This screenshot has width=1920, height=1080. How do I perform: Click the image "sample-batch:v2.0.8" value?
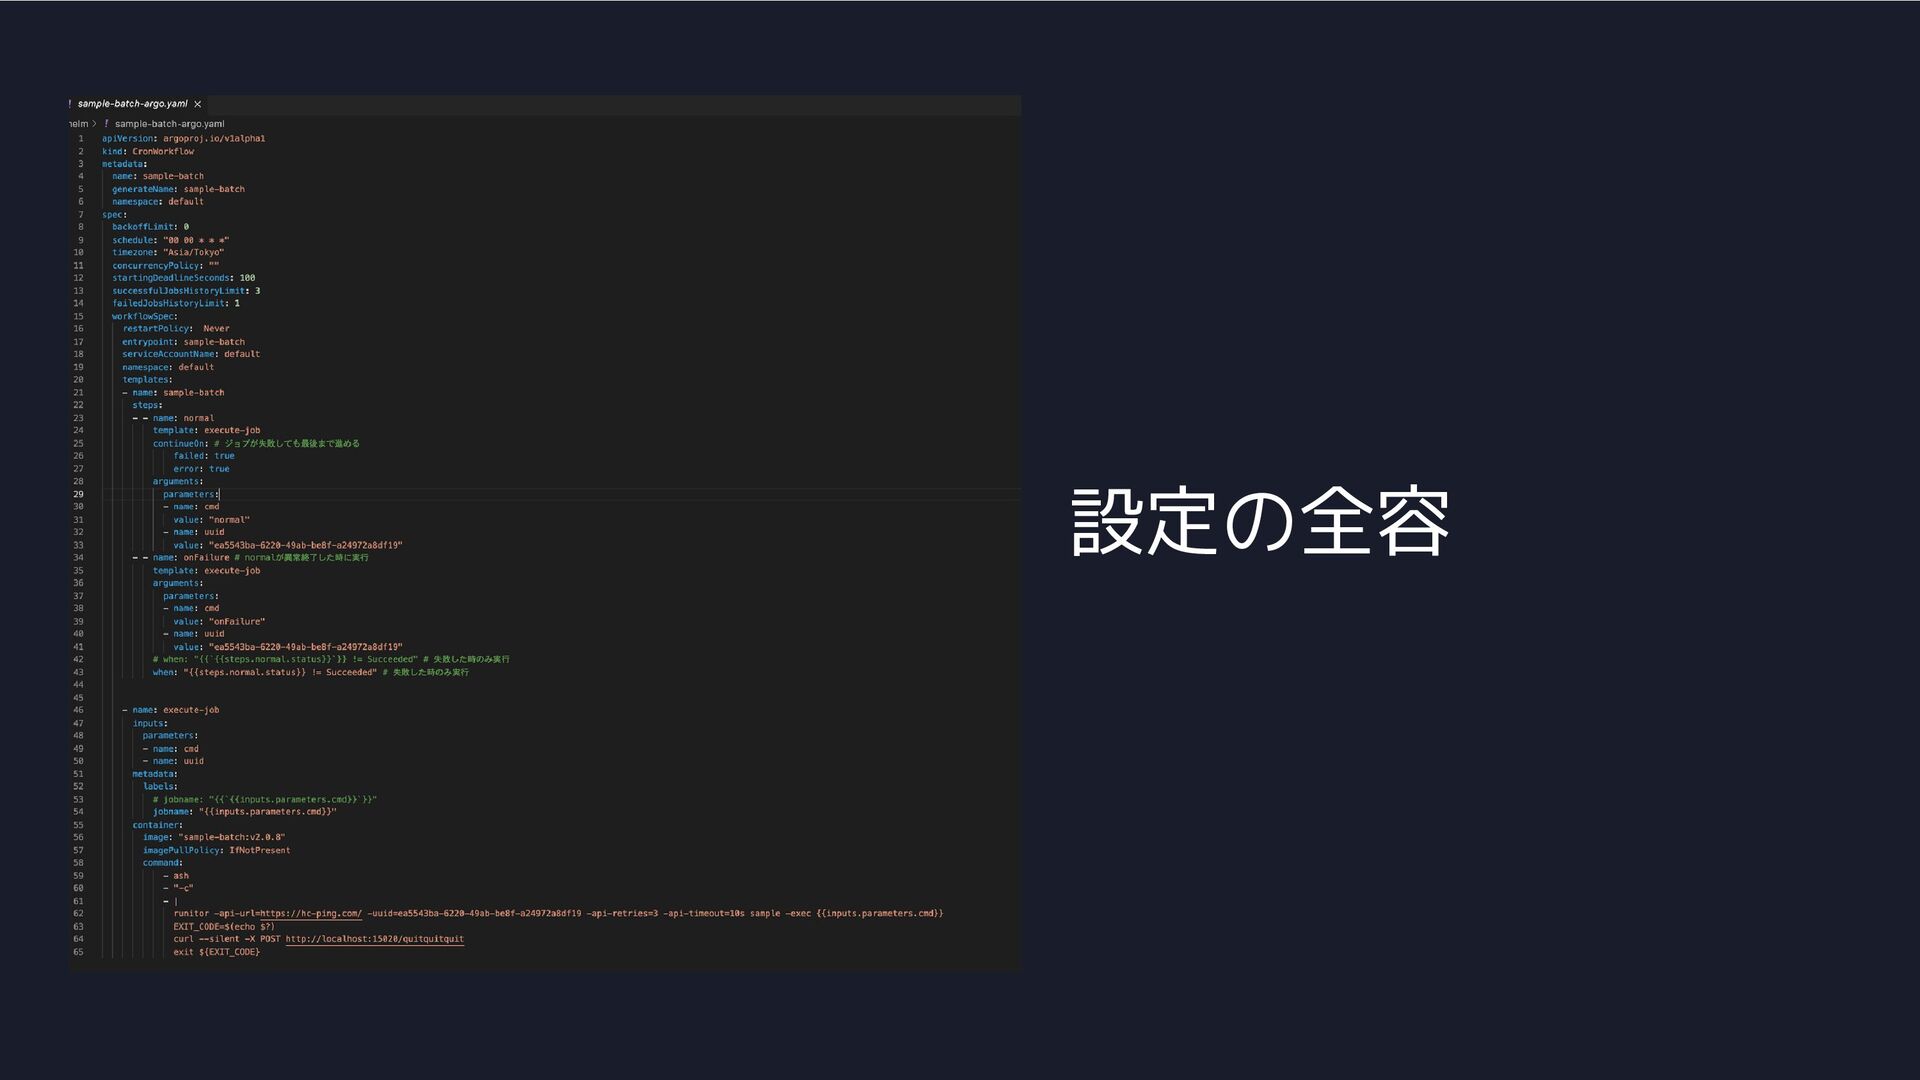coord(231,838)
